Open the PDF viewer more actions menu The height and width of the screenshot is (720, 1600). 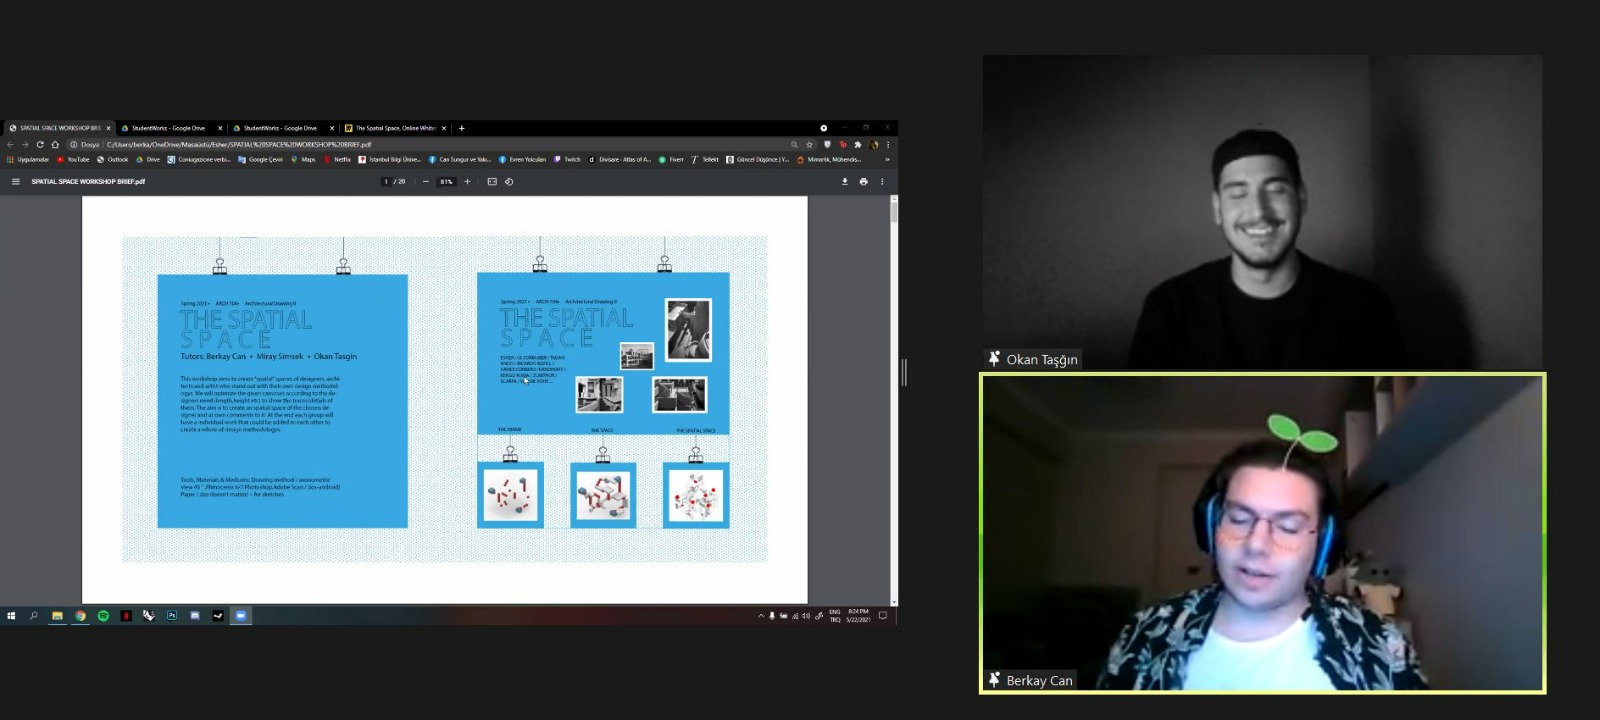click(x=882, y=182)
